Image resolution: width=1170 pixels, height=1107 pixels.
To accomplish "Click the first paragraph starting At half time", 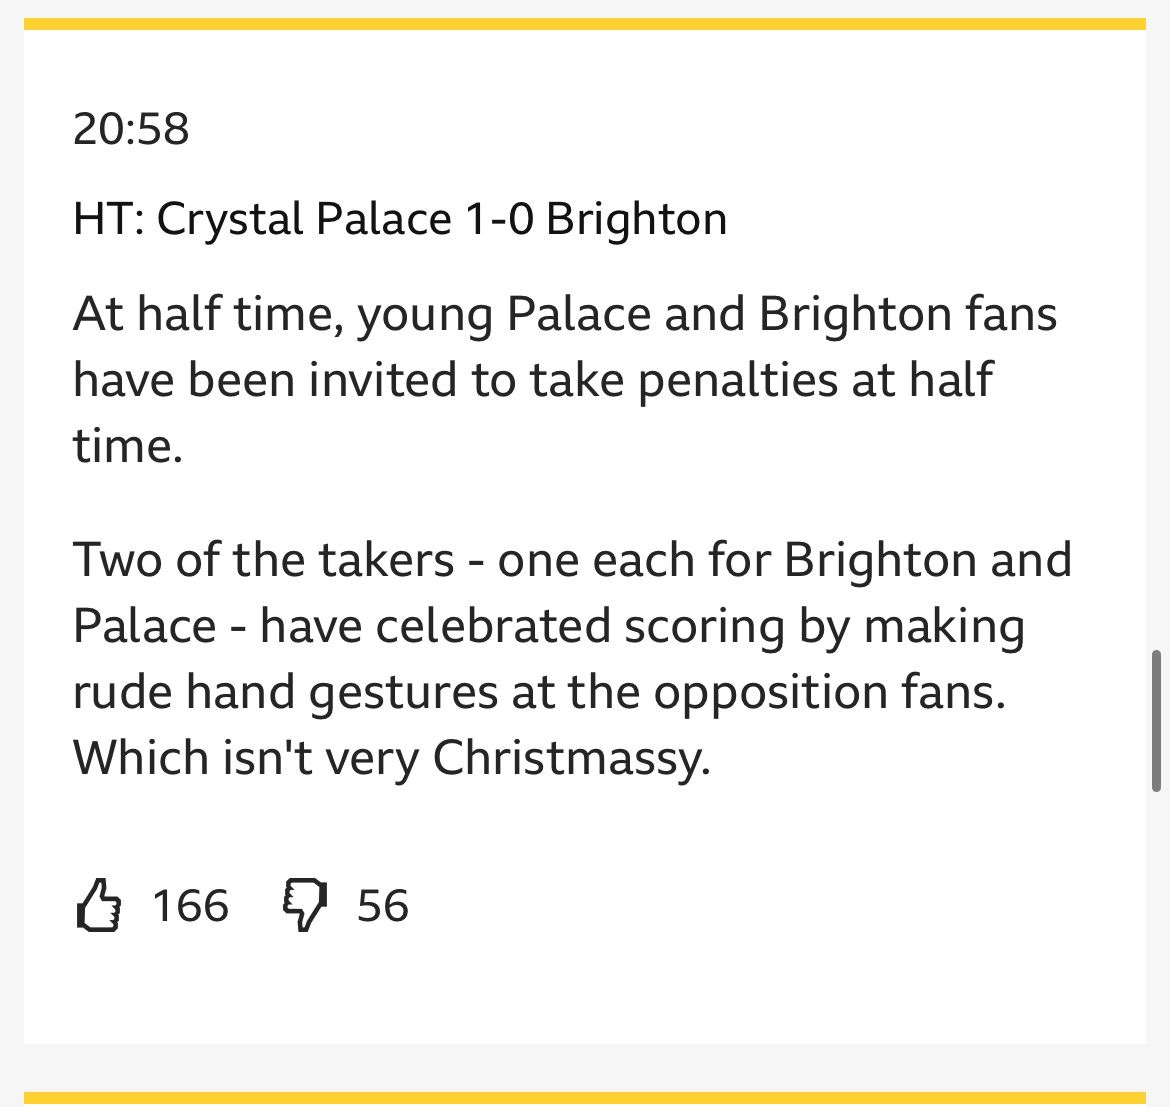I will (565, 380).
